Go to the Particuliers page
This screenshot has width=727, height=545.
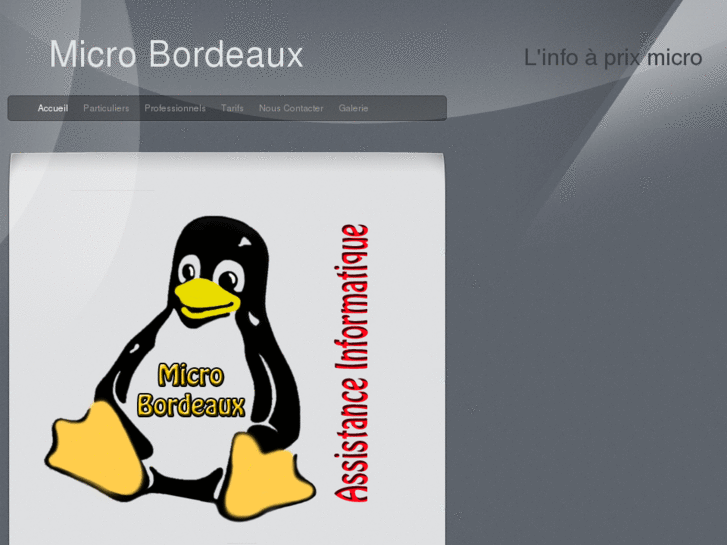(106, 108)
